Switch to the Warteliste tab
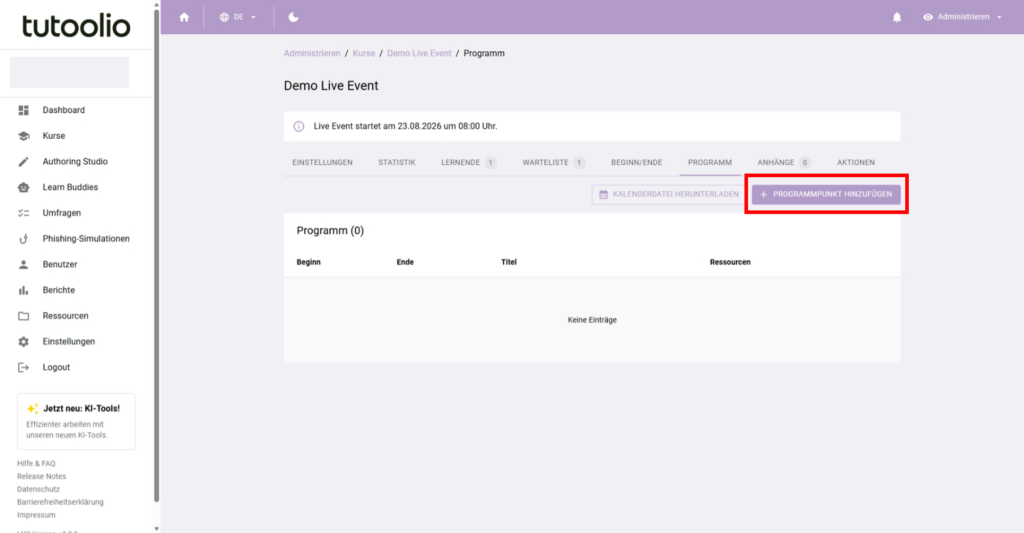 [x=553, y=163]
